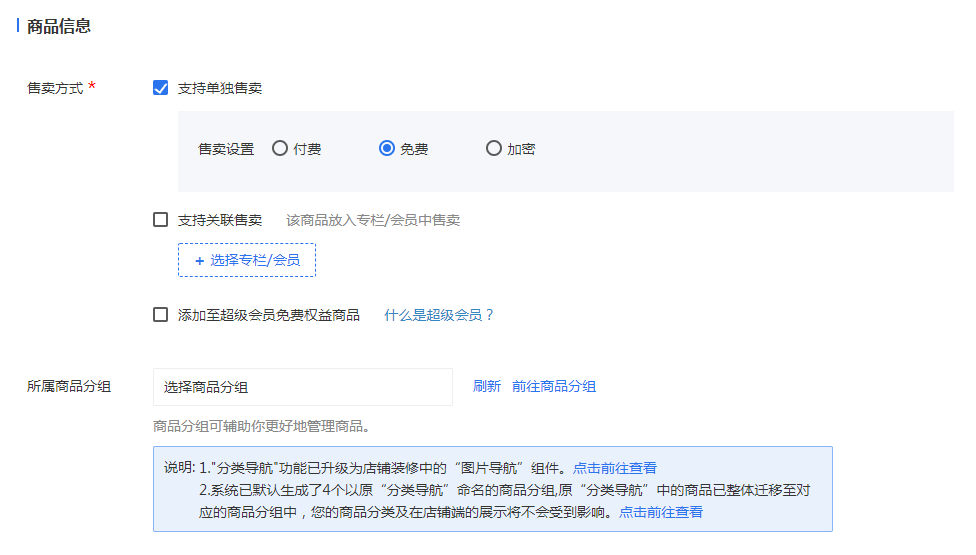Uncheck the 支持单独售卖 checkbox

[161, 88]
